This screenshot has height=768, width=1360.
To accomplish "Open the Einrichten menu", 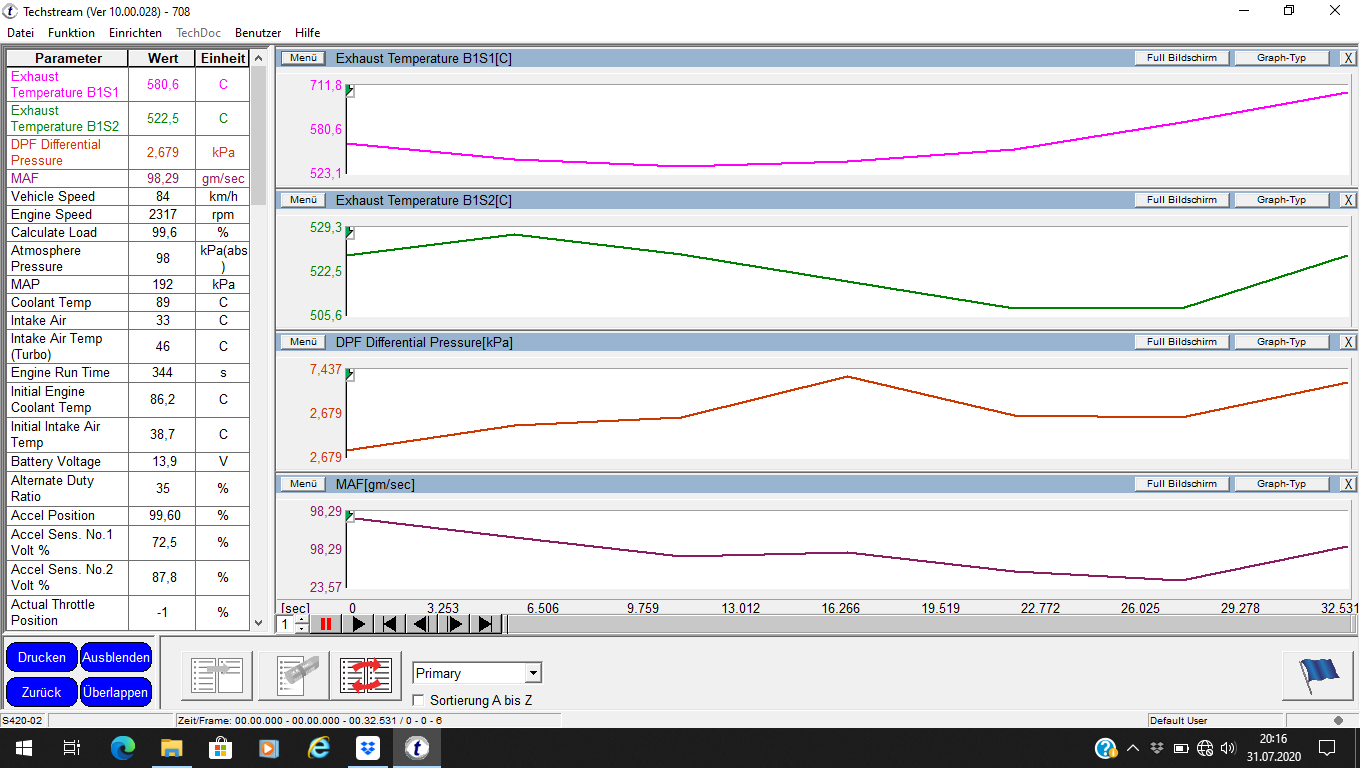I will (x=135, y=33).
